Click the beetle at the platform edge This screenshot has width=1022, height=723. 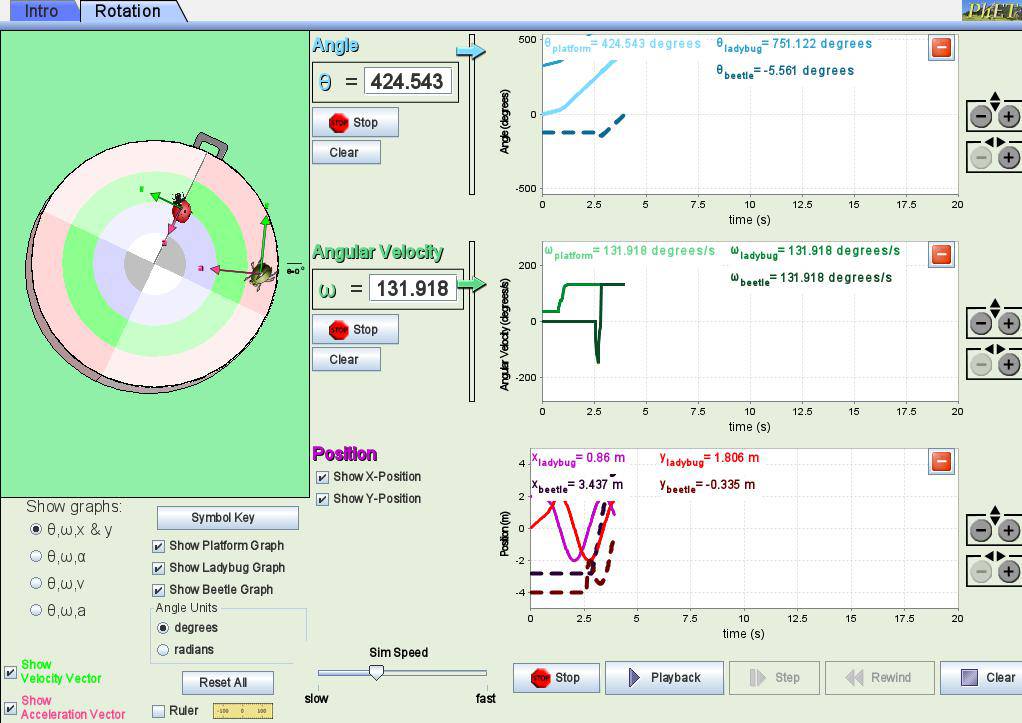[262, 272]
